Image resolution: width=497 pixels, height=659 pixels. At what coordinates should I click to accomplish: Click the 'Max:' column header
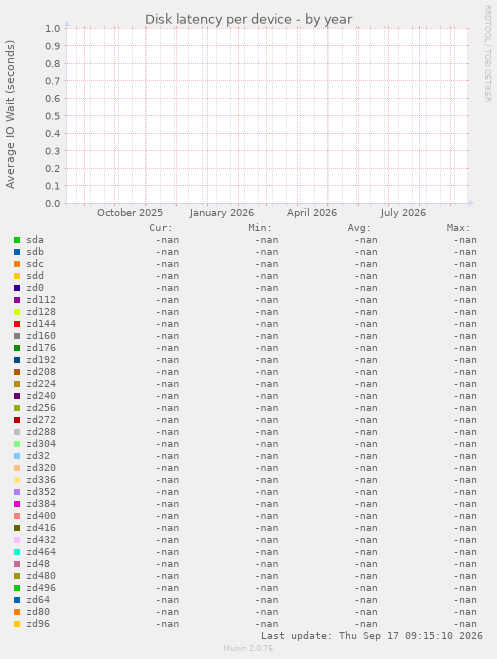(458, 228)
